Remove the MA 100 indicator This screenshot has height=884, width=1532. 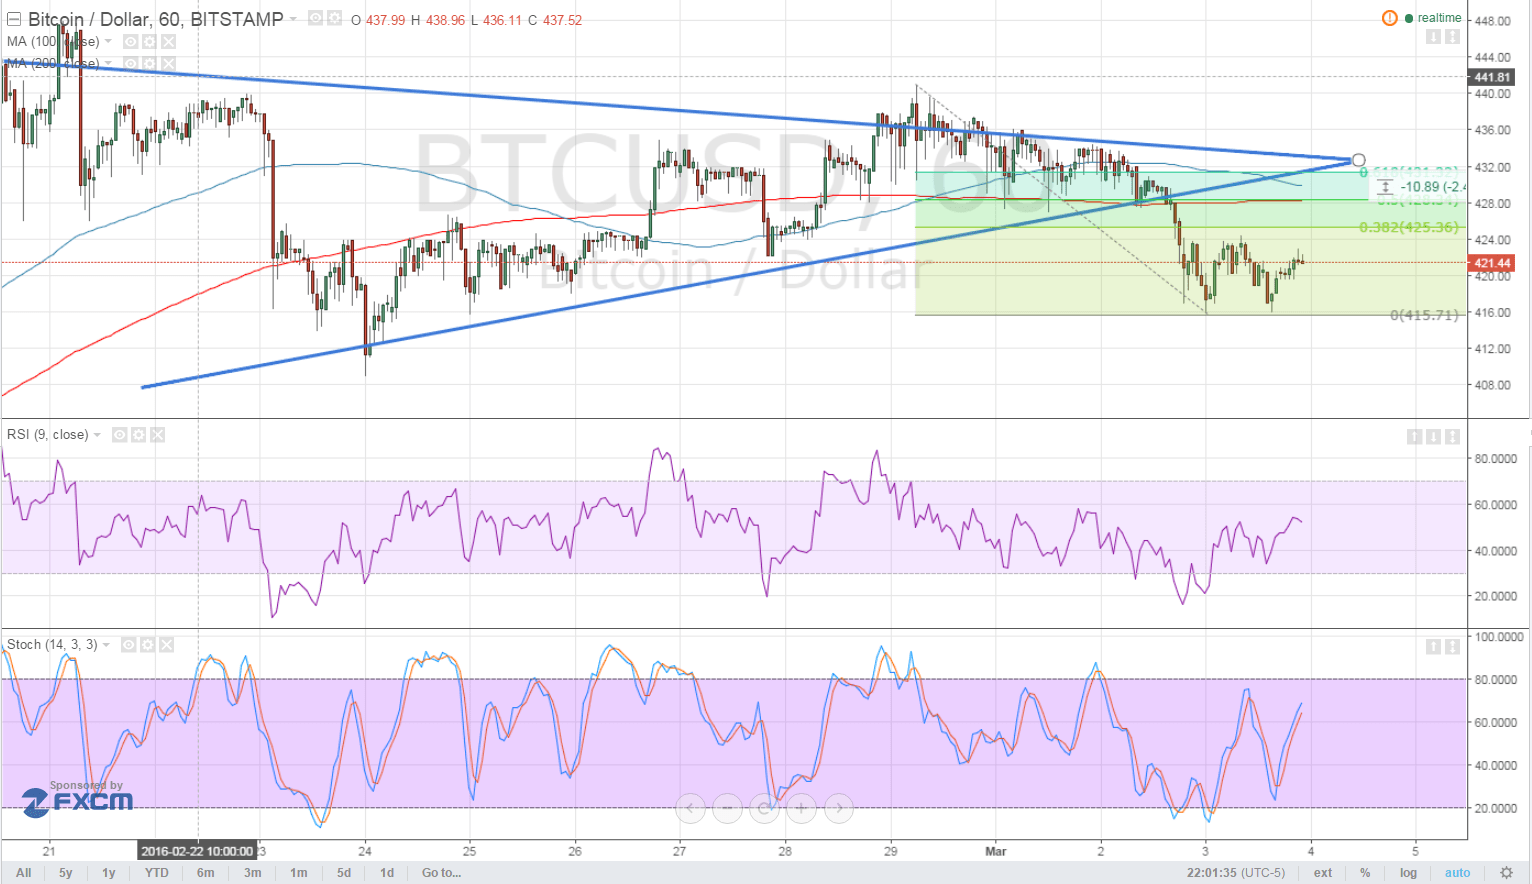[168, 42]
